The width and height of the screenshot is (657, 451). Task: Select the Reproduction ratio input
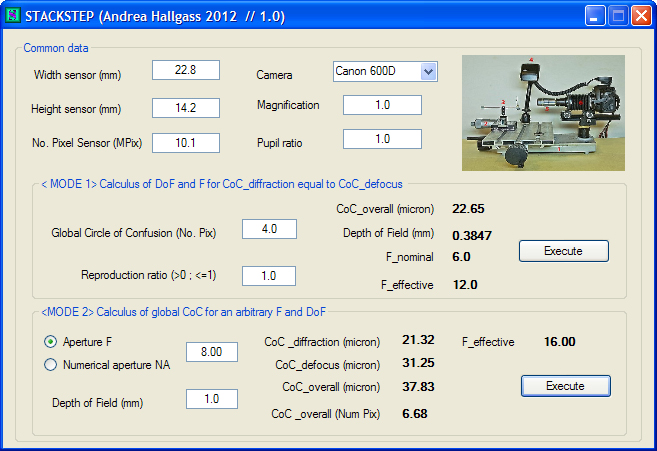[269, 276]
